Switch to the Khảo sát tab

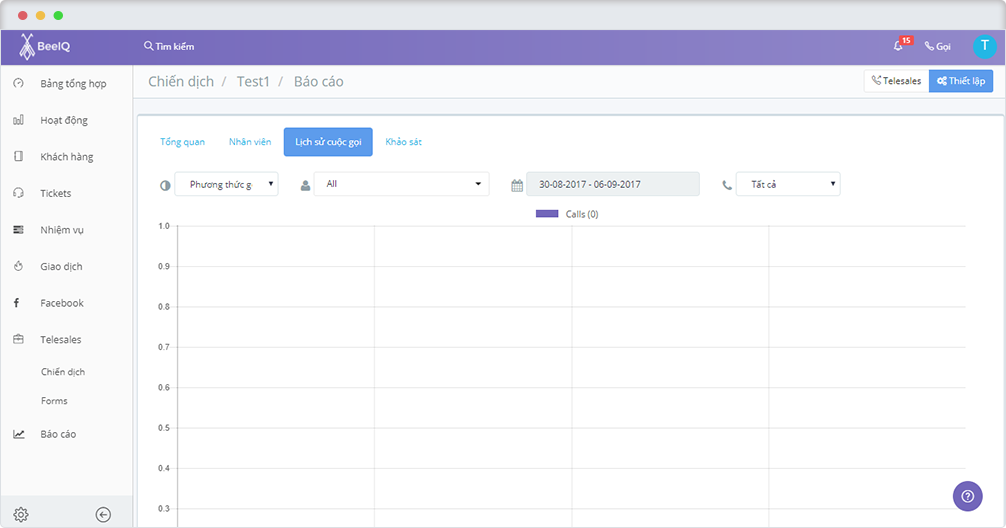coord(403,142)
